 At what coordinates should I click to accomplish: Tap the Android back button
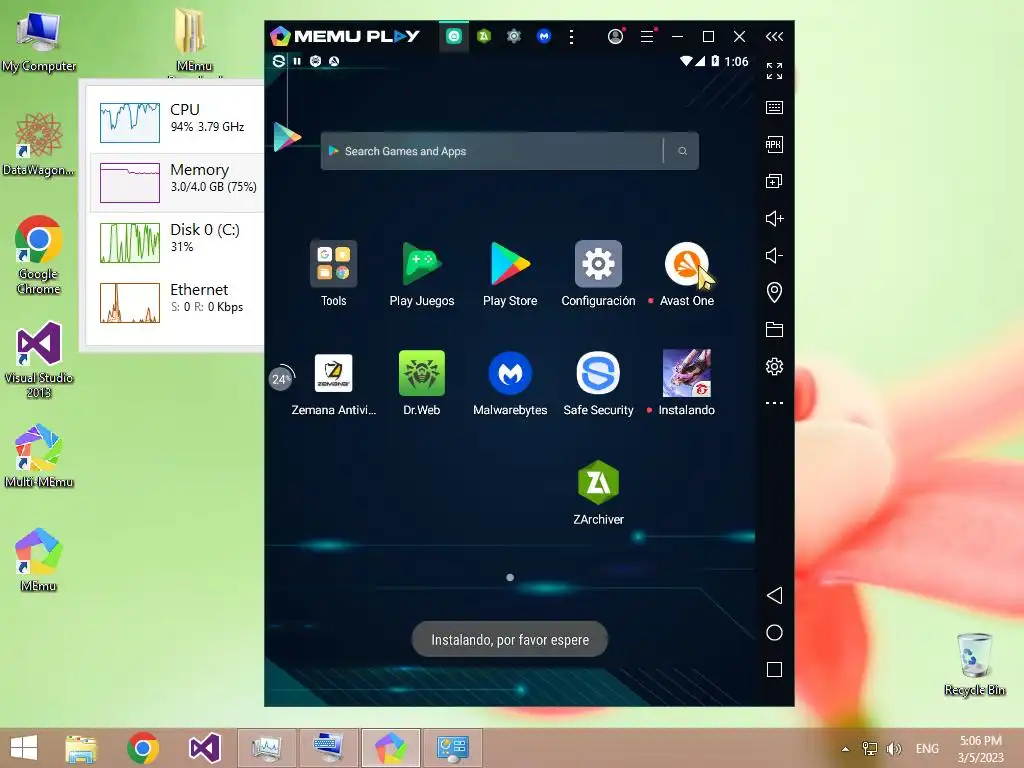[774, 595]
